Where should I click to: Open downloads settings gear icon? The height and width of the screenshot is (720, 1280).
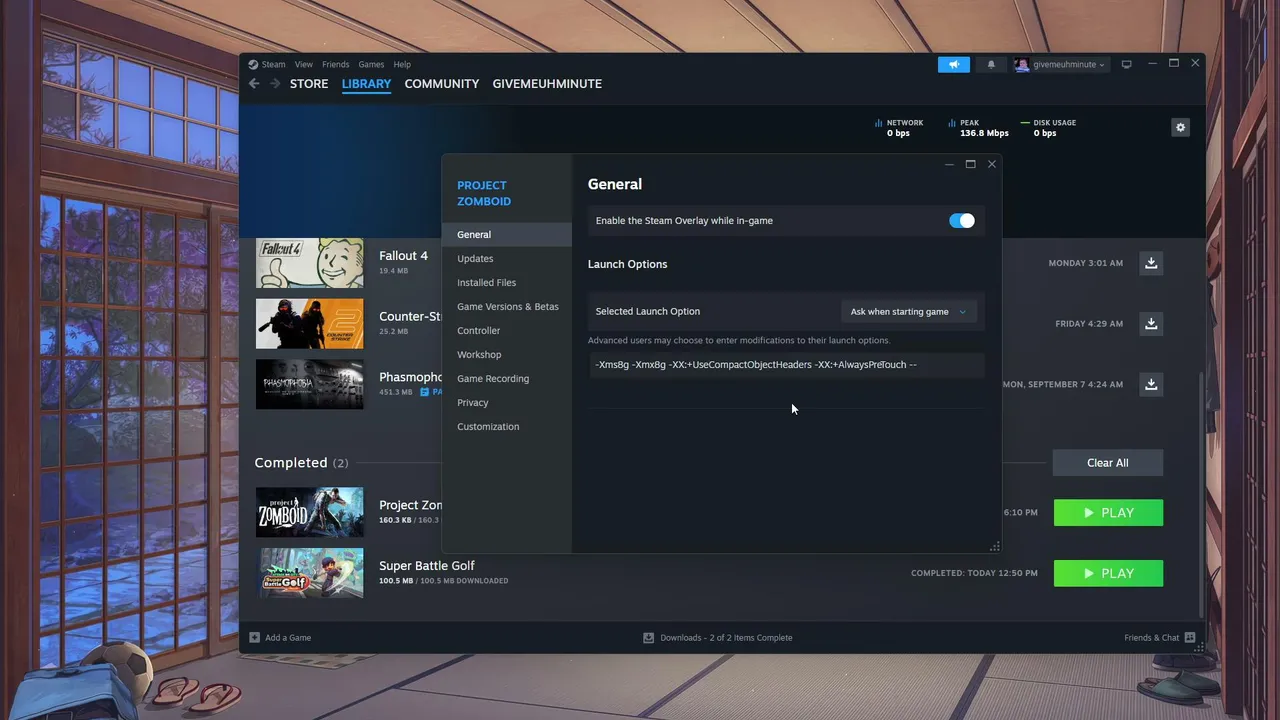pos(1181,127)
